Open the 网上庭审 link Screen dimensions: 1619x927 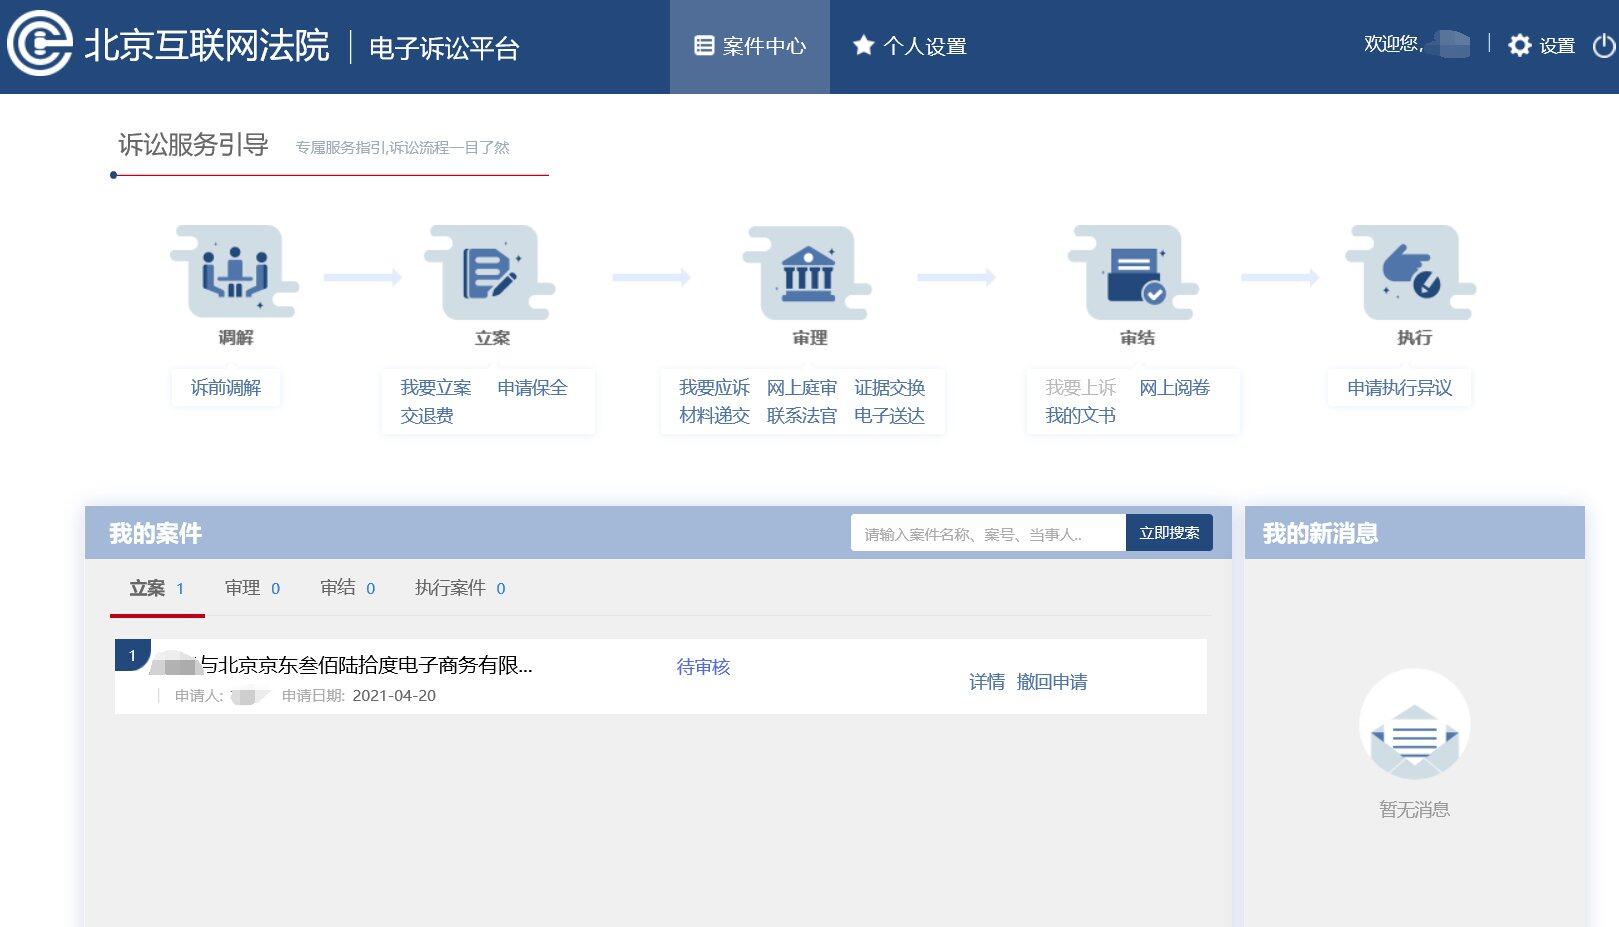coord(801,388)
